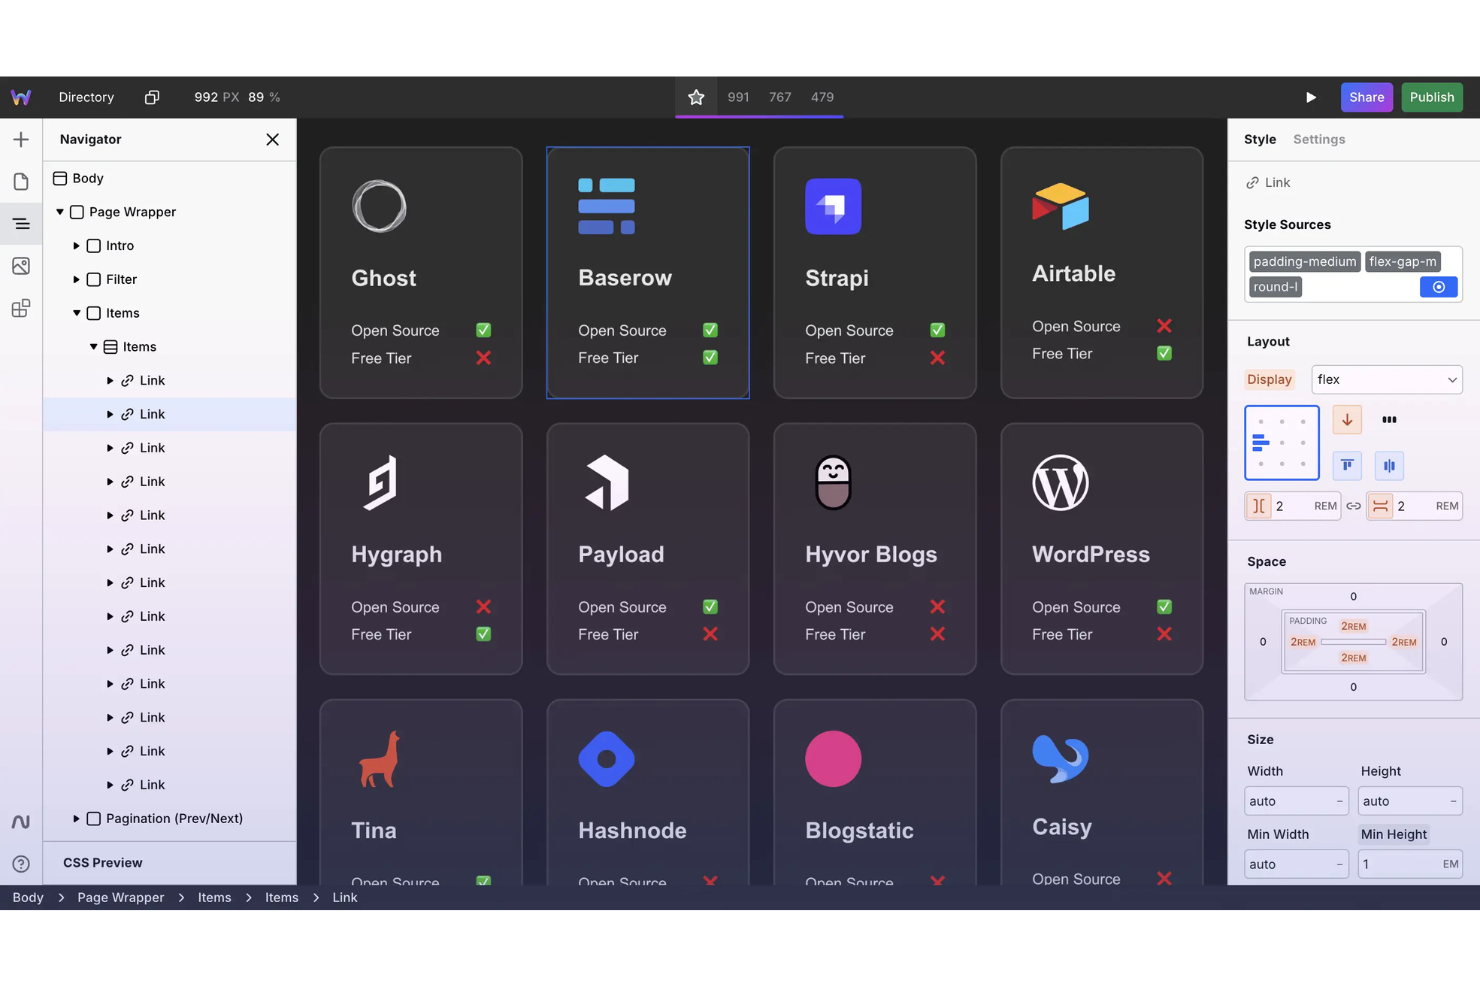Expand the highlighted Link tree node
Viewport: 1480px width, 987px height.
(x=110, y=414)
